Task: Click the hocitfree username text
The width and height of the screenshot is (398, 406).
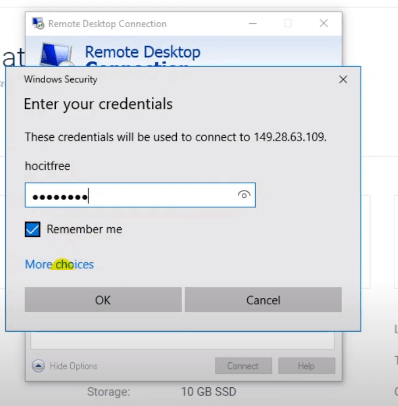Action: (48, 166)
